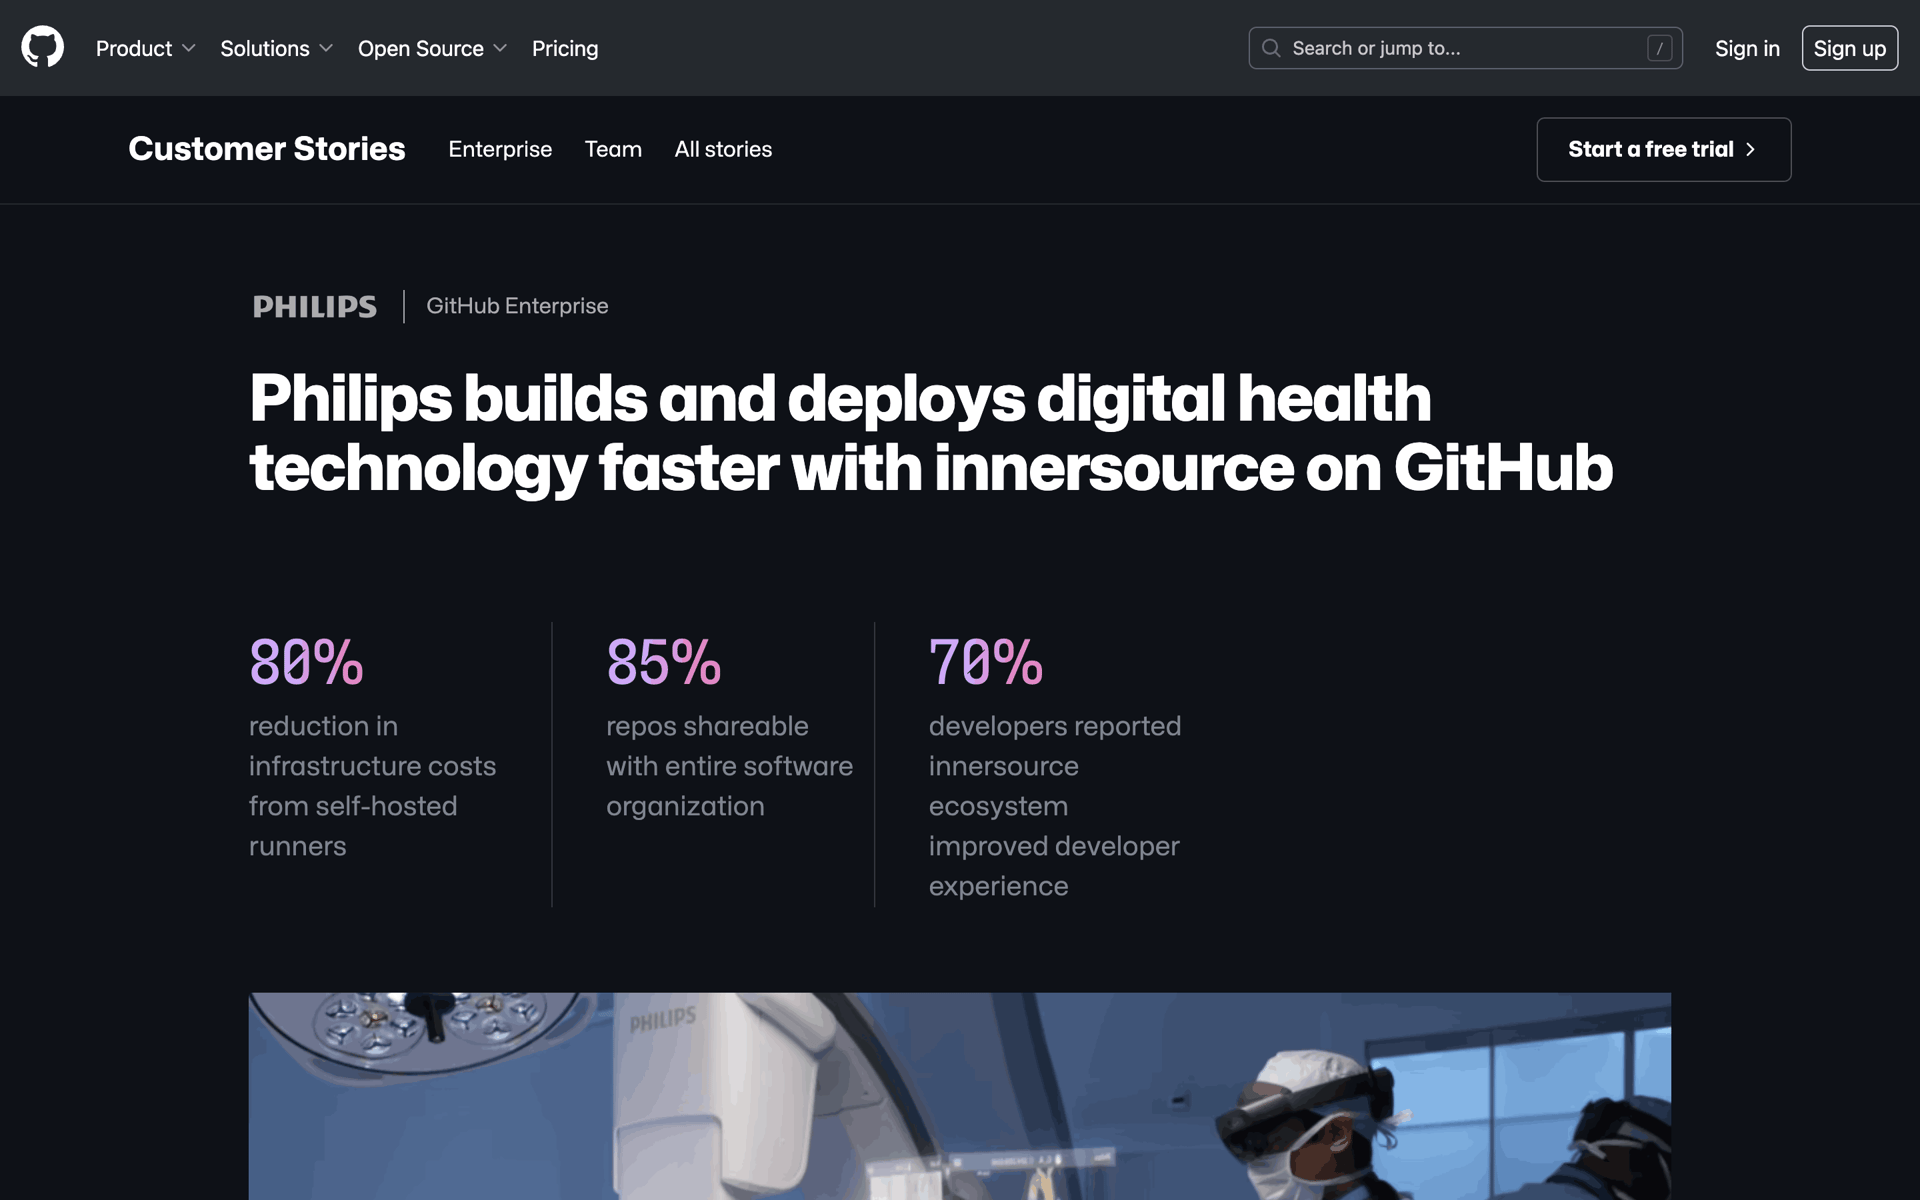
Task: Start a free trial
Action: pos(1663,149)
